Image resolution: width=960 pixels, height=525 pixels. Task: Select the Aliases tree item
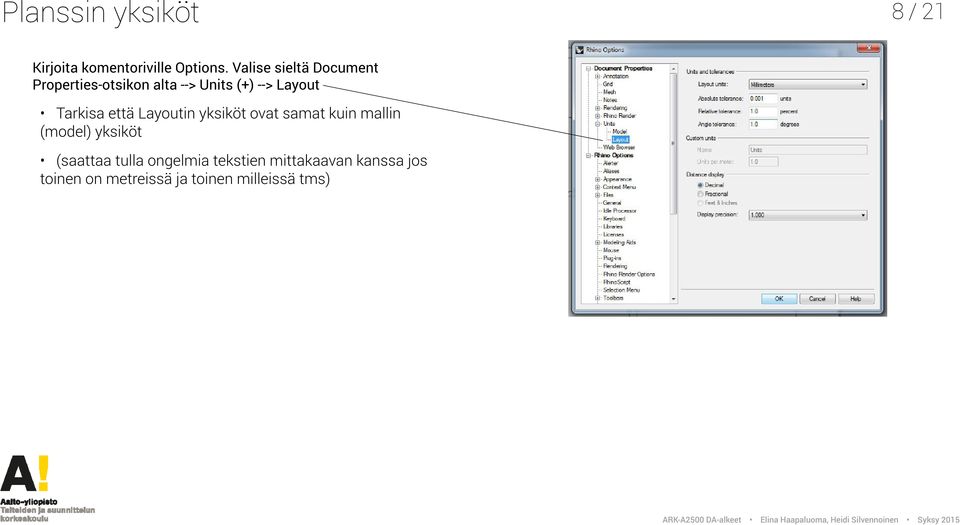tap(612, 171)
